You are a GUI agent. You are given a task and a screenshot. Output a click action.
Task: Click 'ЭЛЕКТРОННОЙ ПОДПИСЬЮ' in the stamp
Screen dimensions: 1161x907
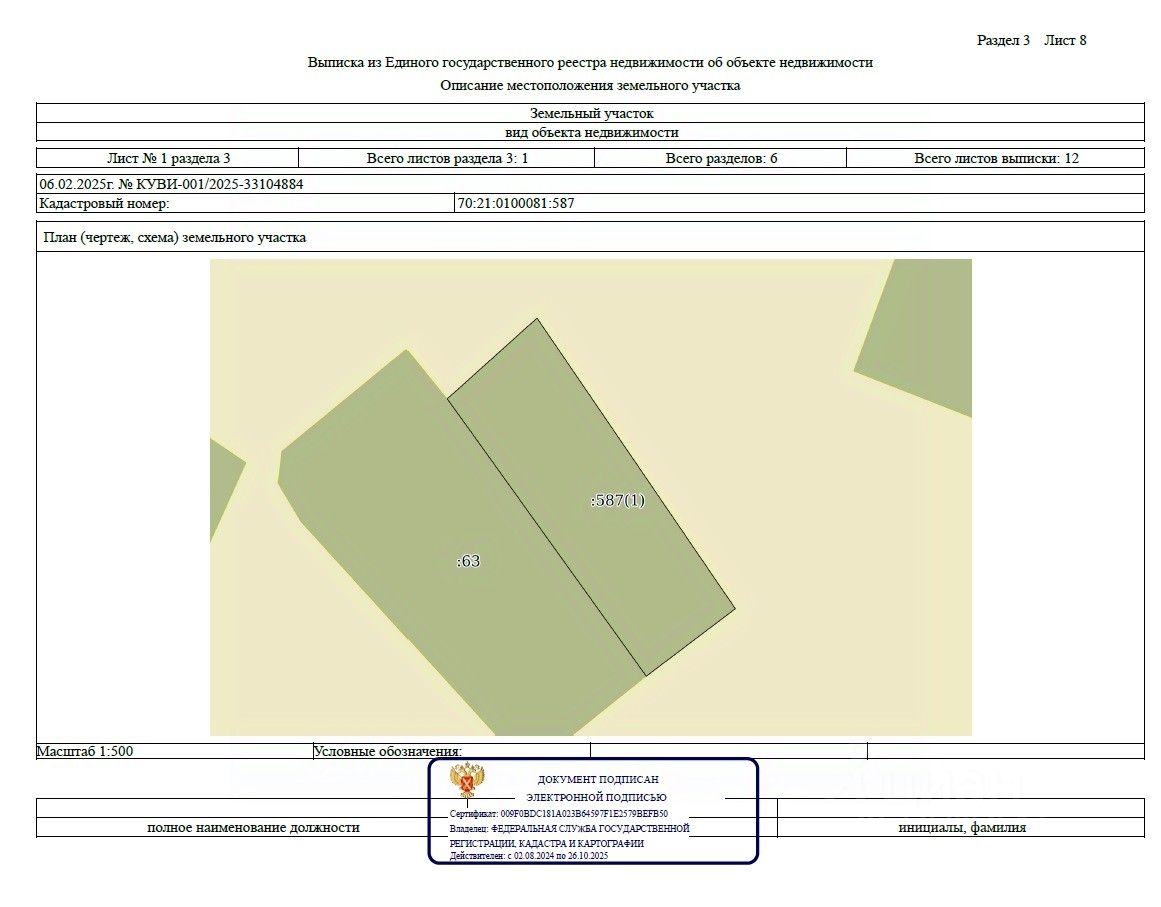[x=596, y=797]
